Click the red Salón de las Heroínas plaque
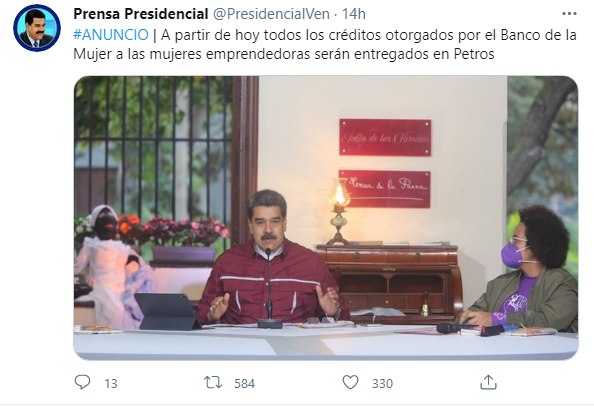The width and height of the screenshot is (594, 407). pos(385,137)
